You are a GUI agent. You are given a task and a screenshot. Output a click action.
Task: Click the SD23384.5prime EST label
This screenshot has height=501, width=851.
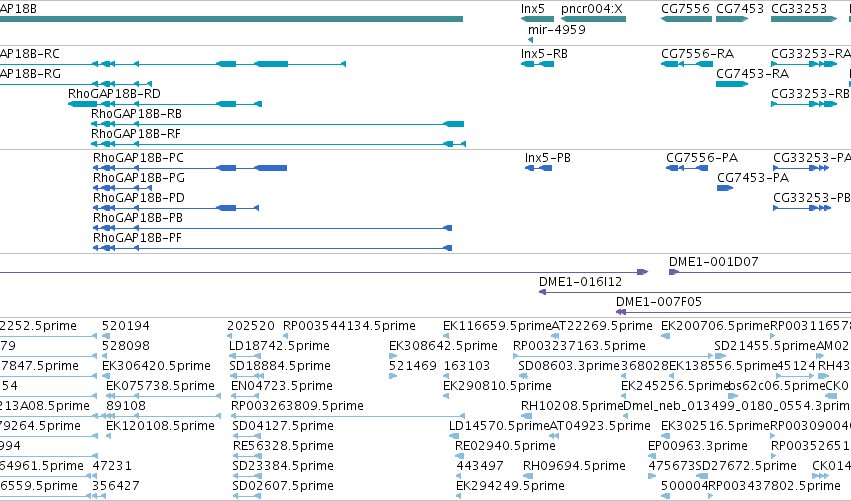[x=283, y=466]
